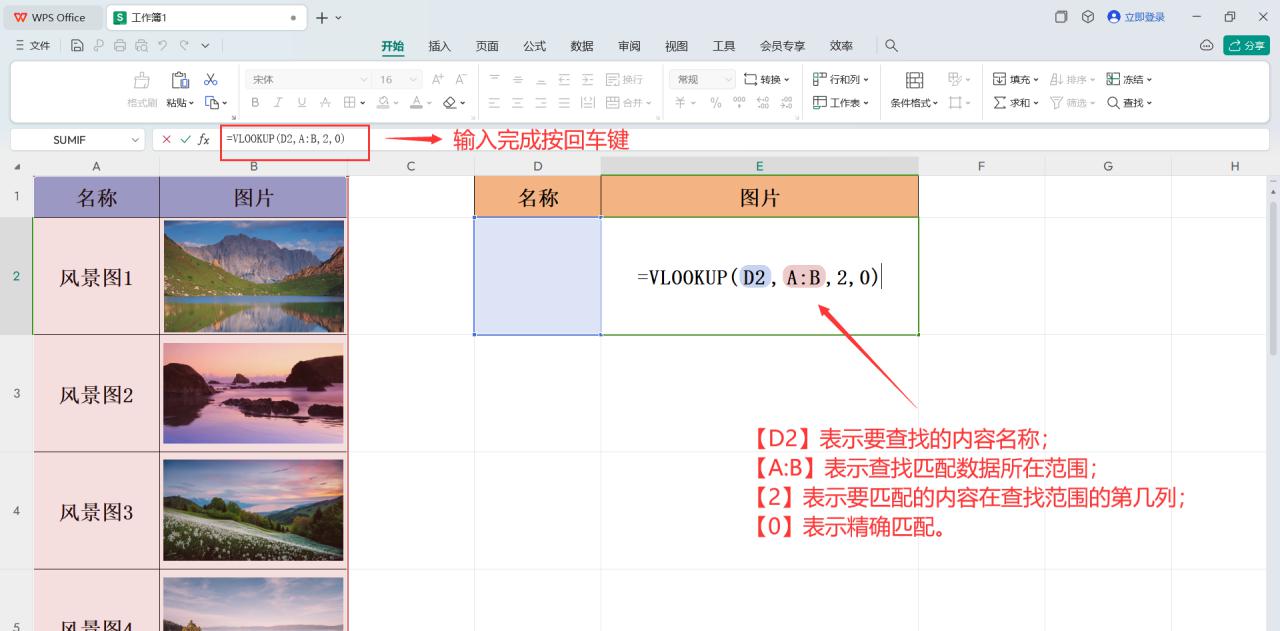Click the 分享 (Share) button

[1247, 46]
